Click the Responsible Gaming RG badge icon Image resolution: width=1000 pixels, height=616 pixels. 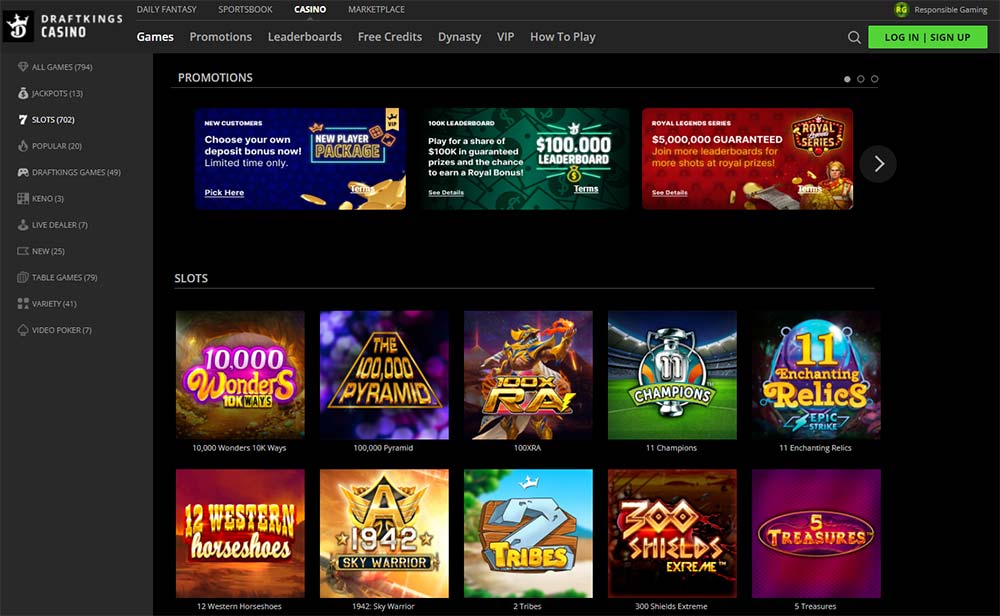(901, 10)
